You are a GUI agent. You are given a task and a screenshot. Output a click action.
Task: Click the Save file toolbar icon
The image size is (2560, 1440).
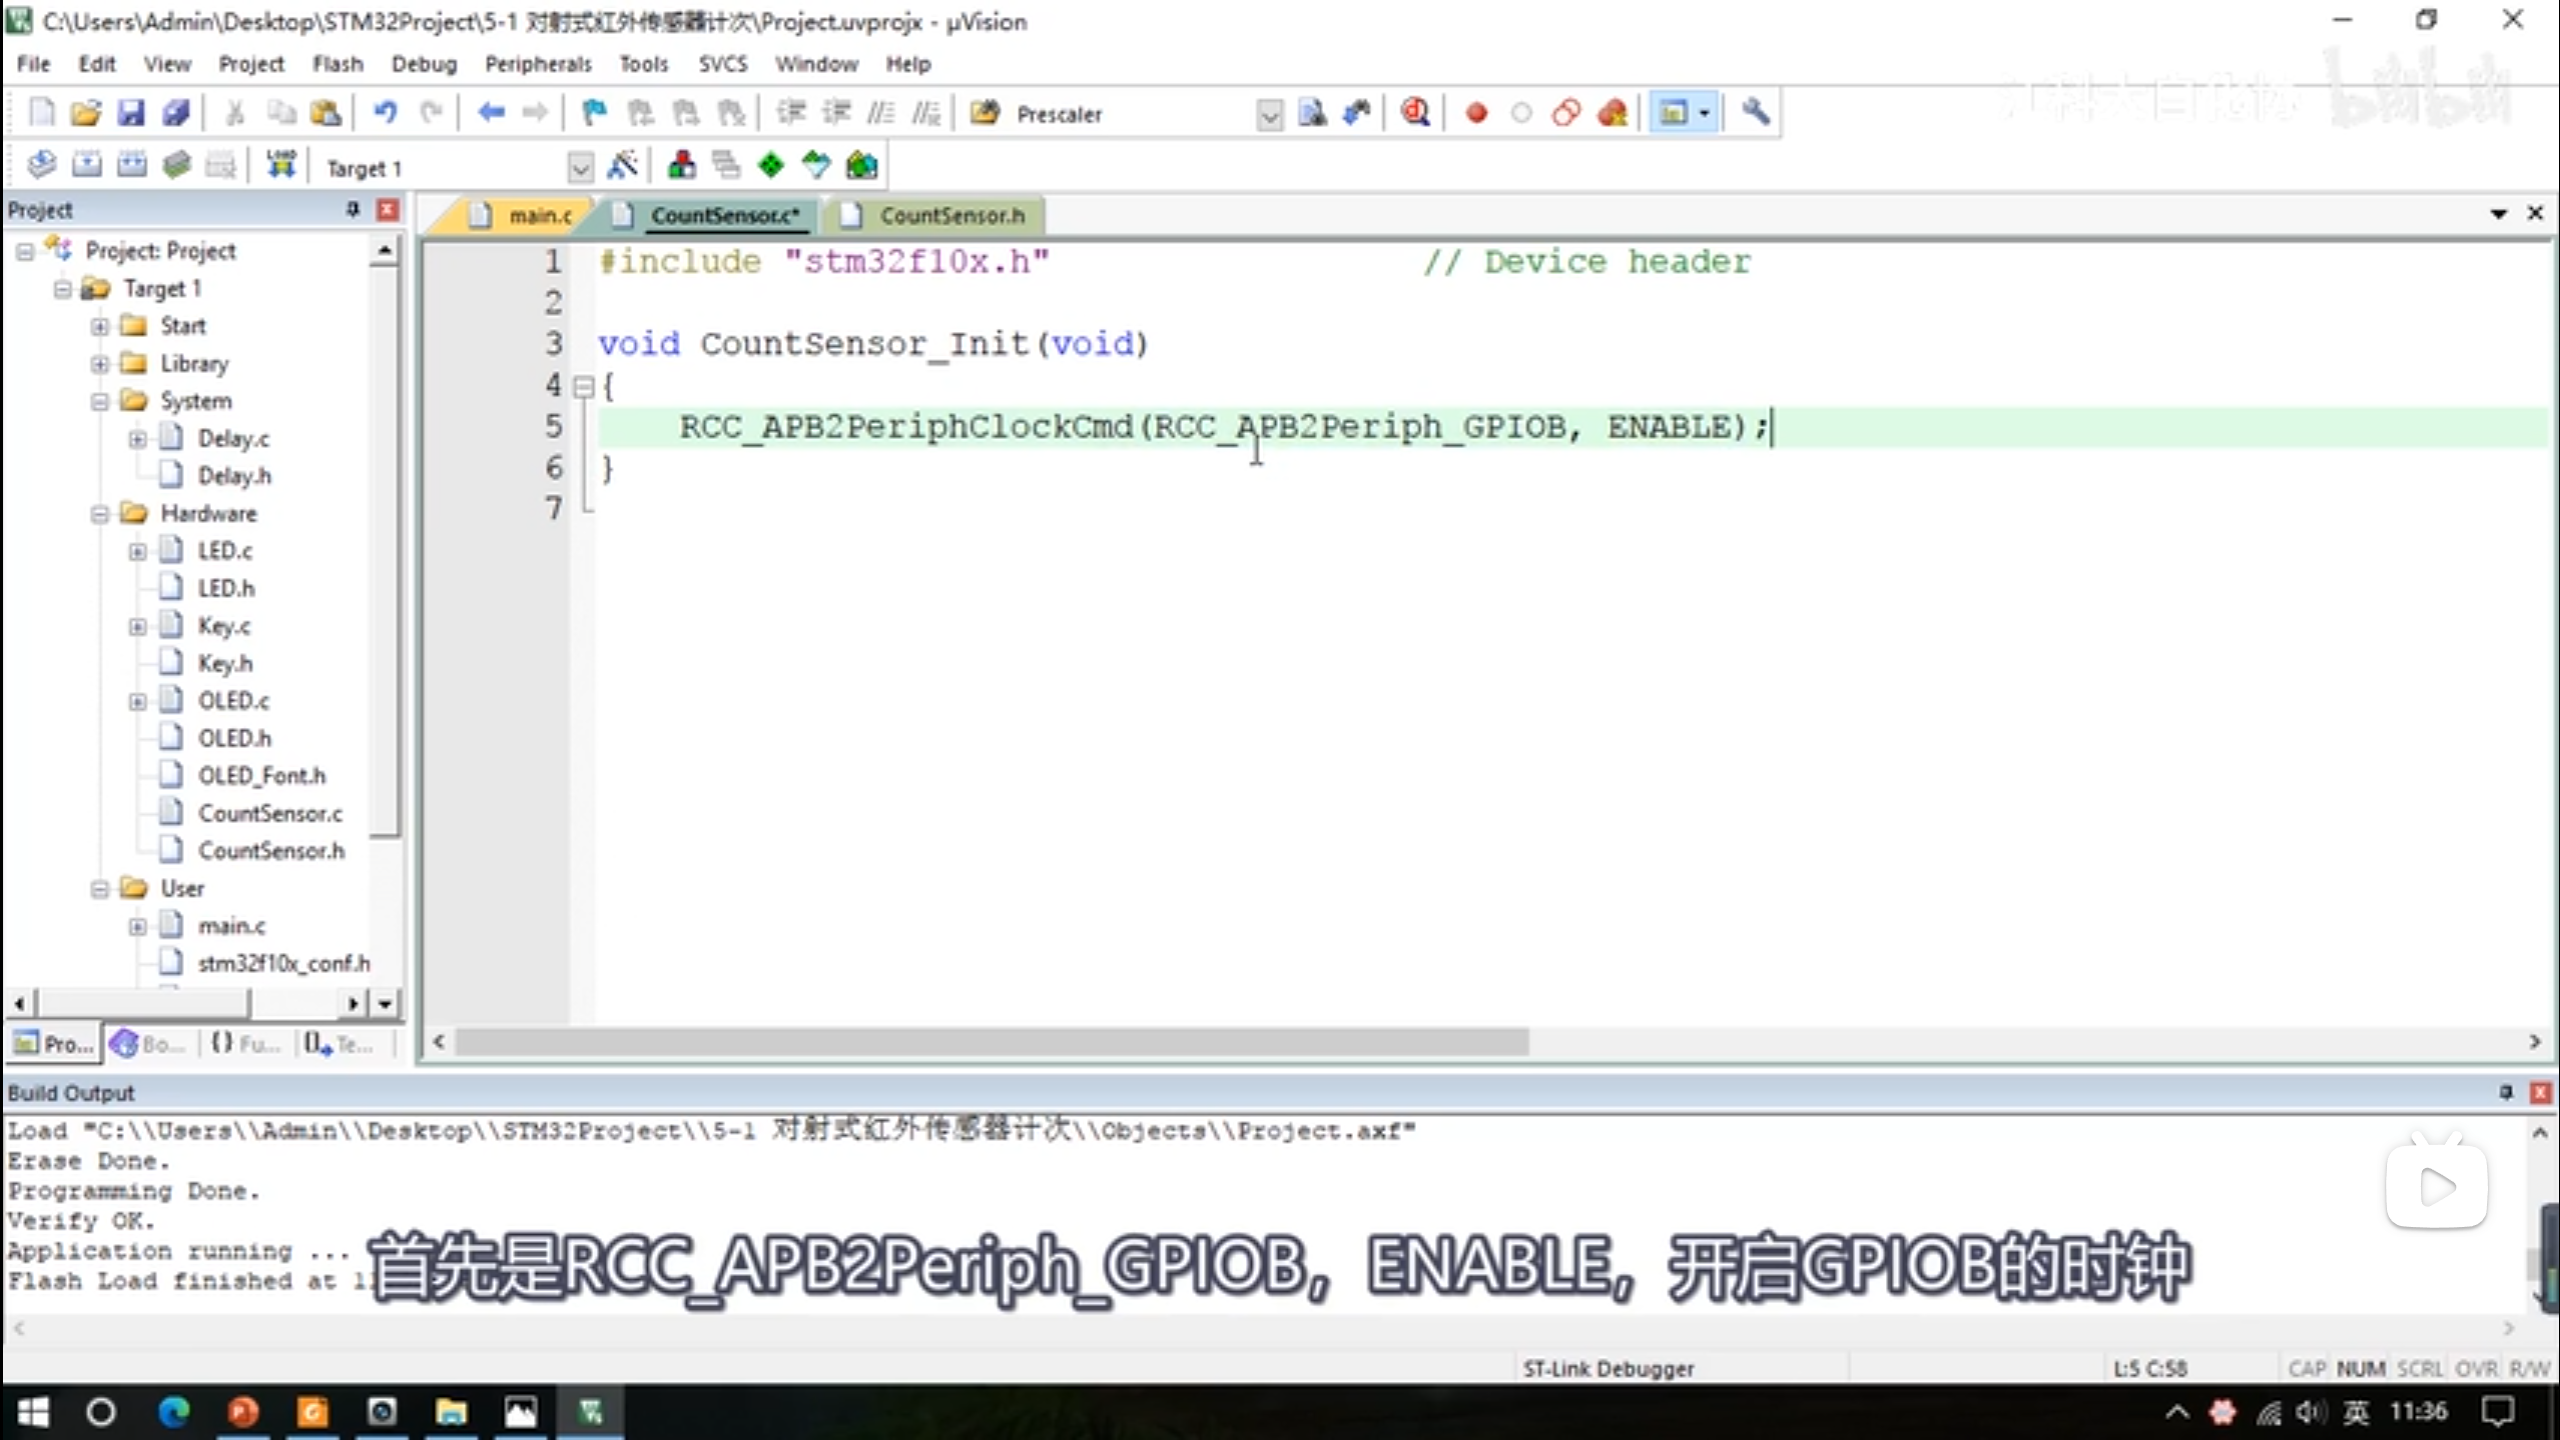click(131, 113)
